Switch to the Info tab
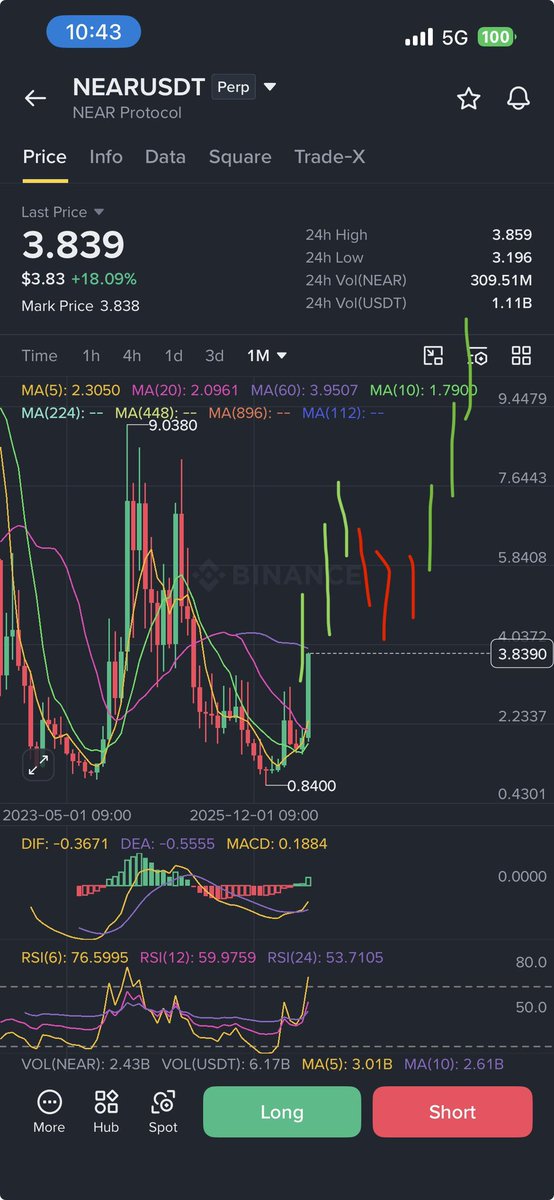Image resolution: width=554 pixels, height=1200 pixels. tap(106, 157)
